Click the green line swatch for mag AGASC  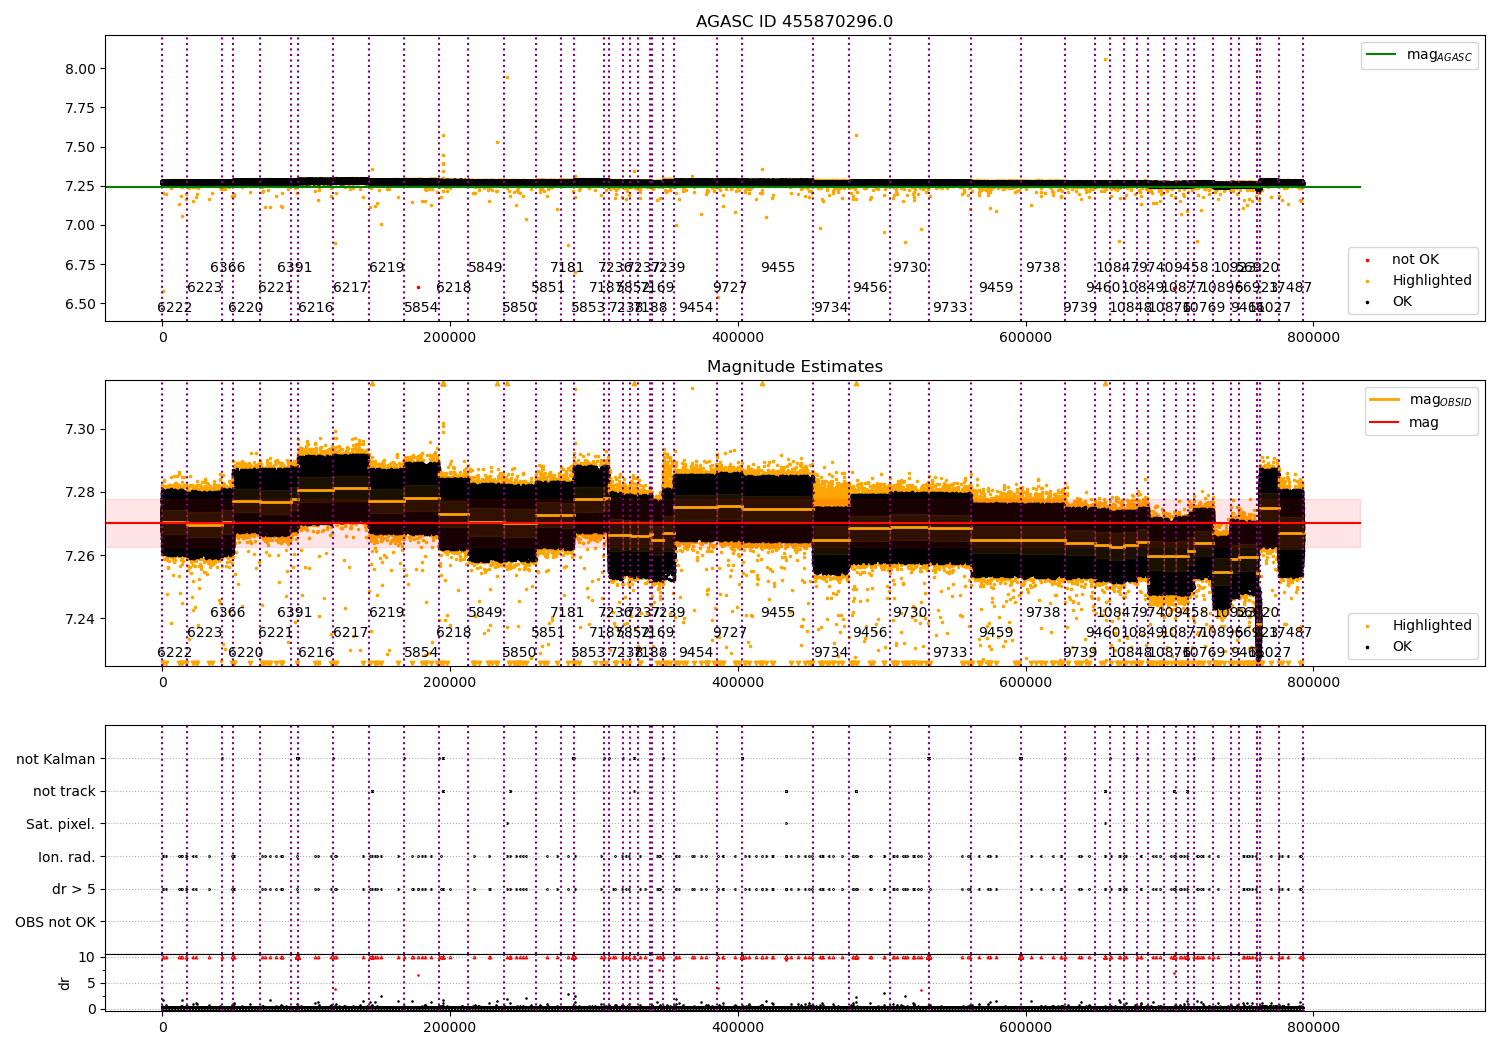tap(1381, 55)
